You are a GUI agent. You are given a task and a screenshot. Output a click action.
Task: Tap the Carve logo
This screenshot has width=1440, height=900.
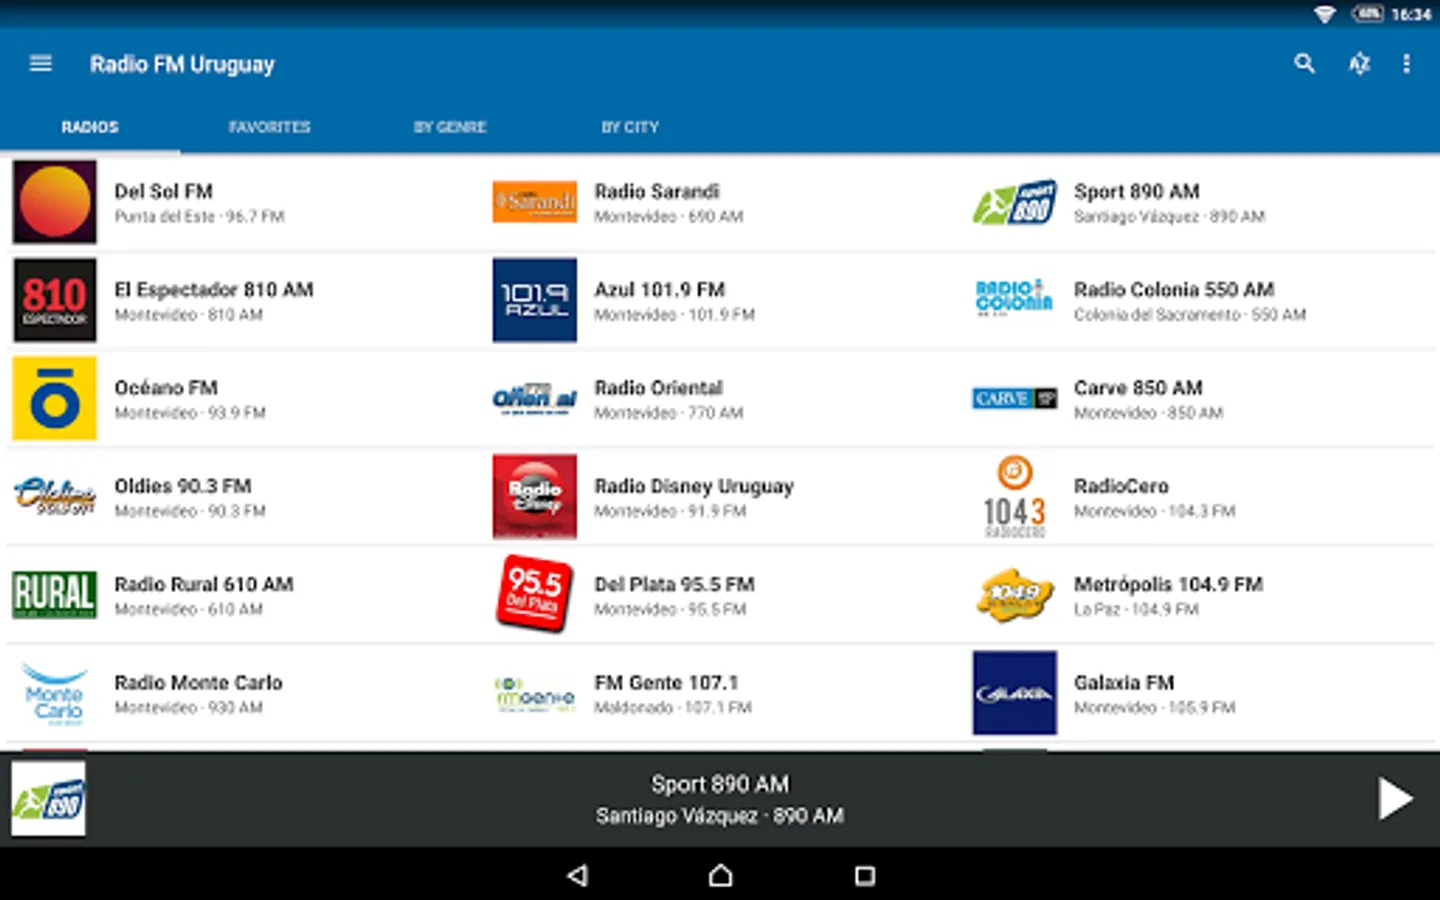click(1015, 398)
